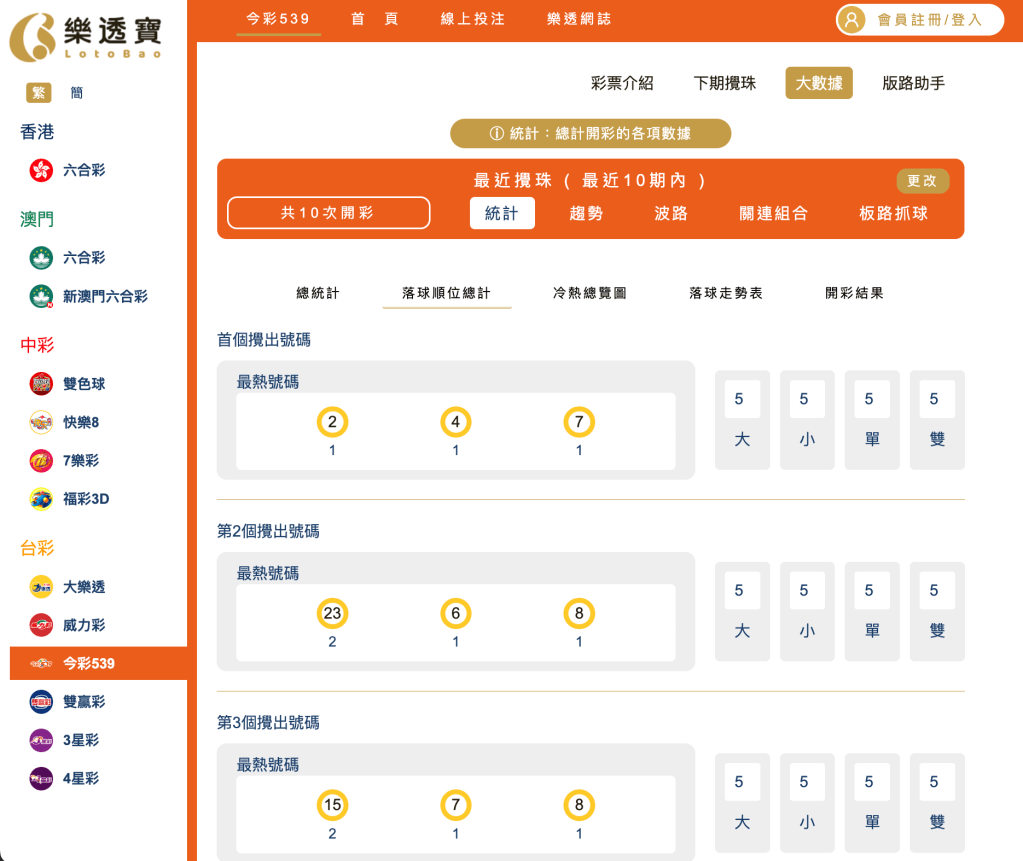
Task: Select the Hong Kong 六合彩 lottery icon
Action: coord(40,170)
